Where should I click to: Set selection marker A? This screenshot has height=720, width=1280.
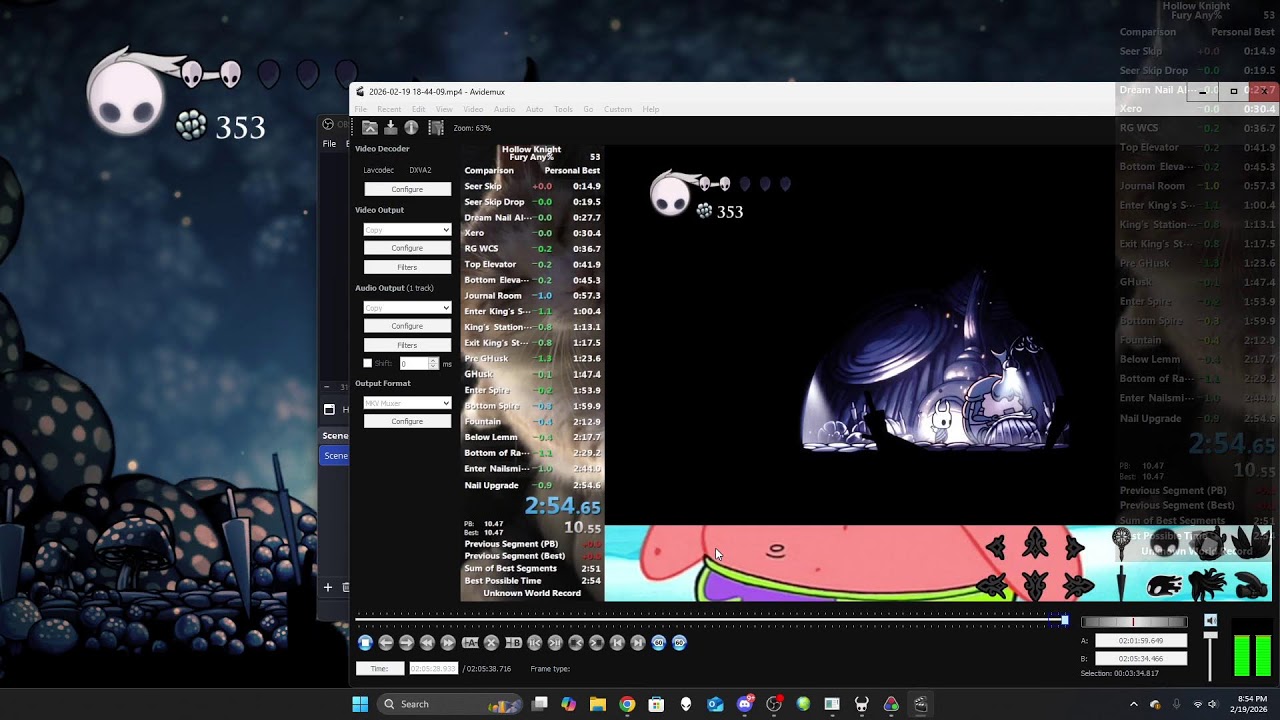click(470, 643)
